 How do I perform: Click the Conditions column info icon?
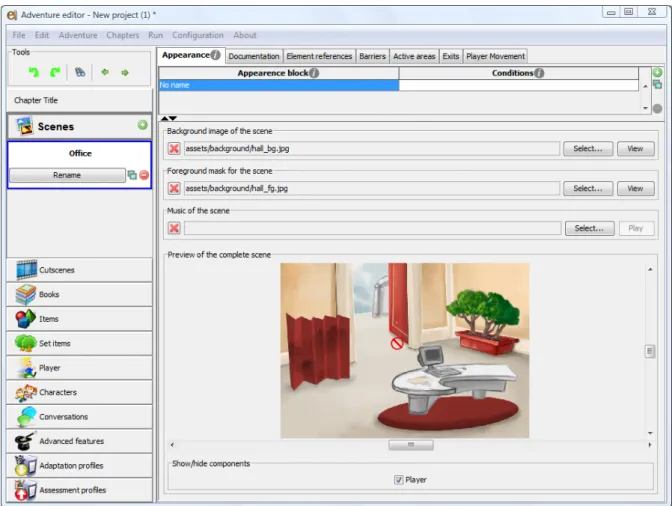tap(539, 73)
